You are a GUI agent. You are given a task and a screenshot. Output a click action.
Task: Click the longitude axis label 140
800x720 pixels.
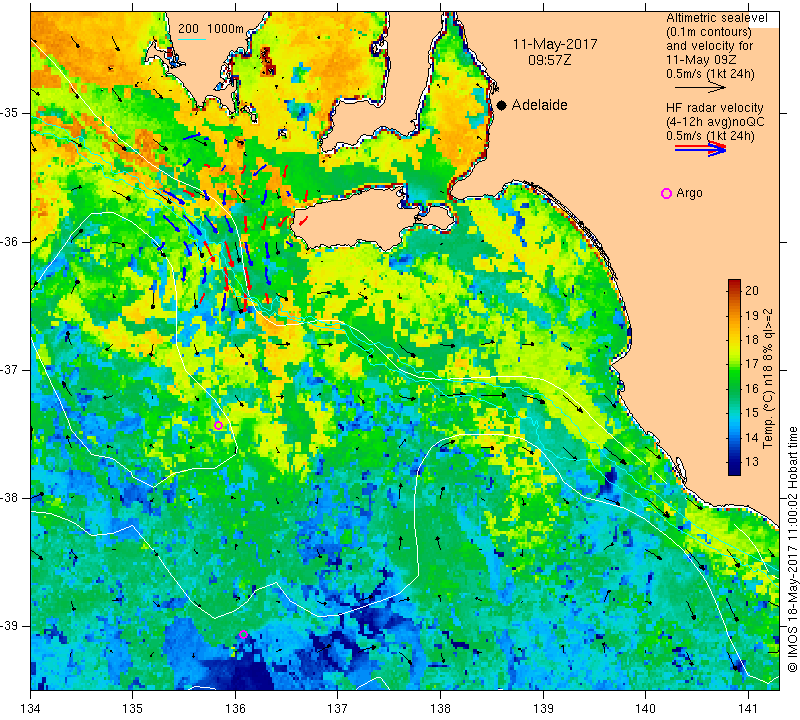coord(645,709)
